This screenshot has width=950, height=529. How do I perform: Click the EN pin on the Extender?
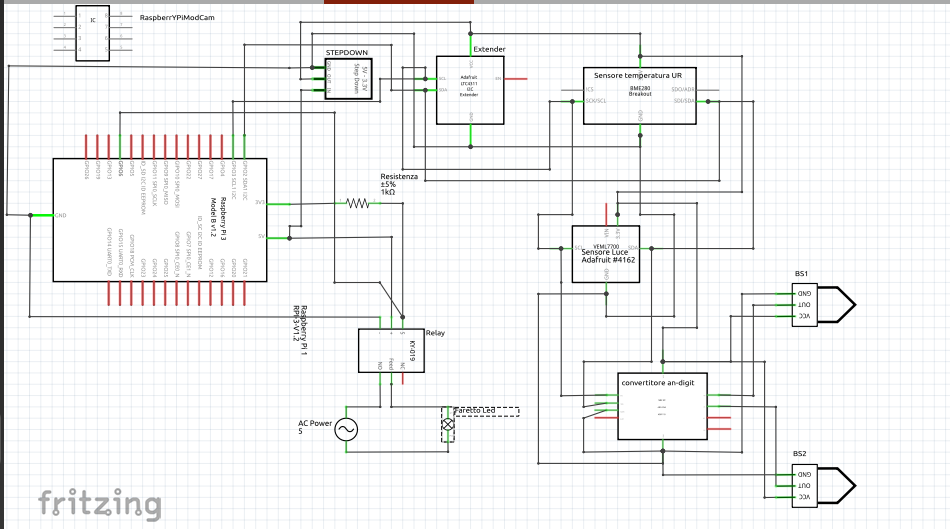(x=516, y=79)
